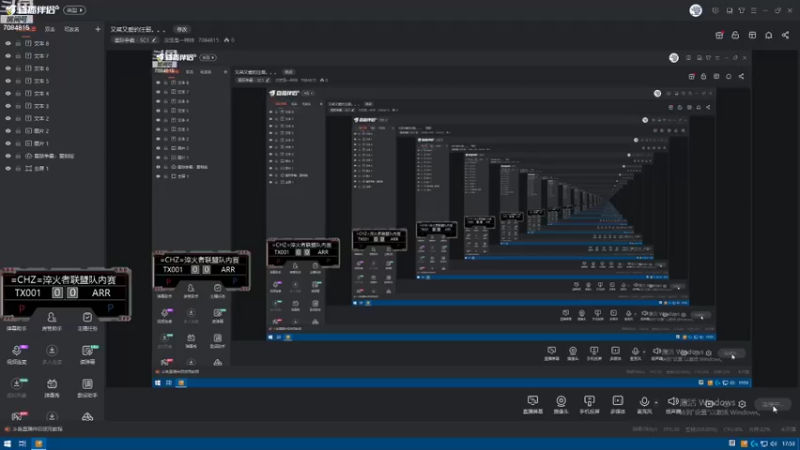The width and height of the screenshot is (800, 450).
Task: Switch to the 7084816 scene tab
Action: tap(19, 29)
